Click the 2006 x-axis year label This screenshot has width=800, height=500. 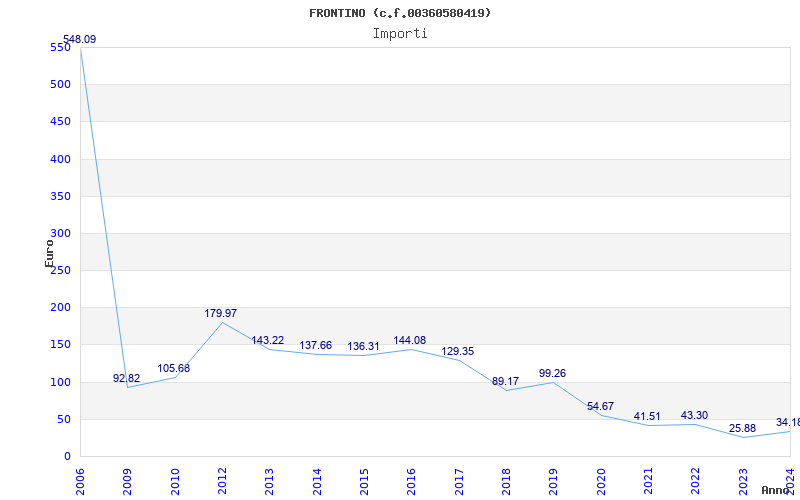click(x=80, y=482)
